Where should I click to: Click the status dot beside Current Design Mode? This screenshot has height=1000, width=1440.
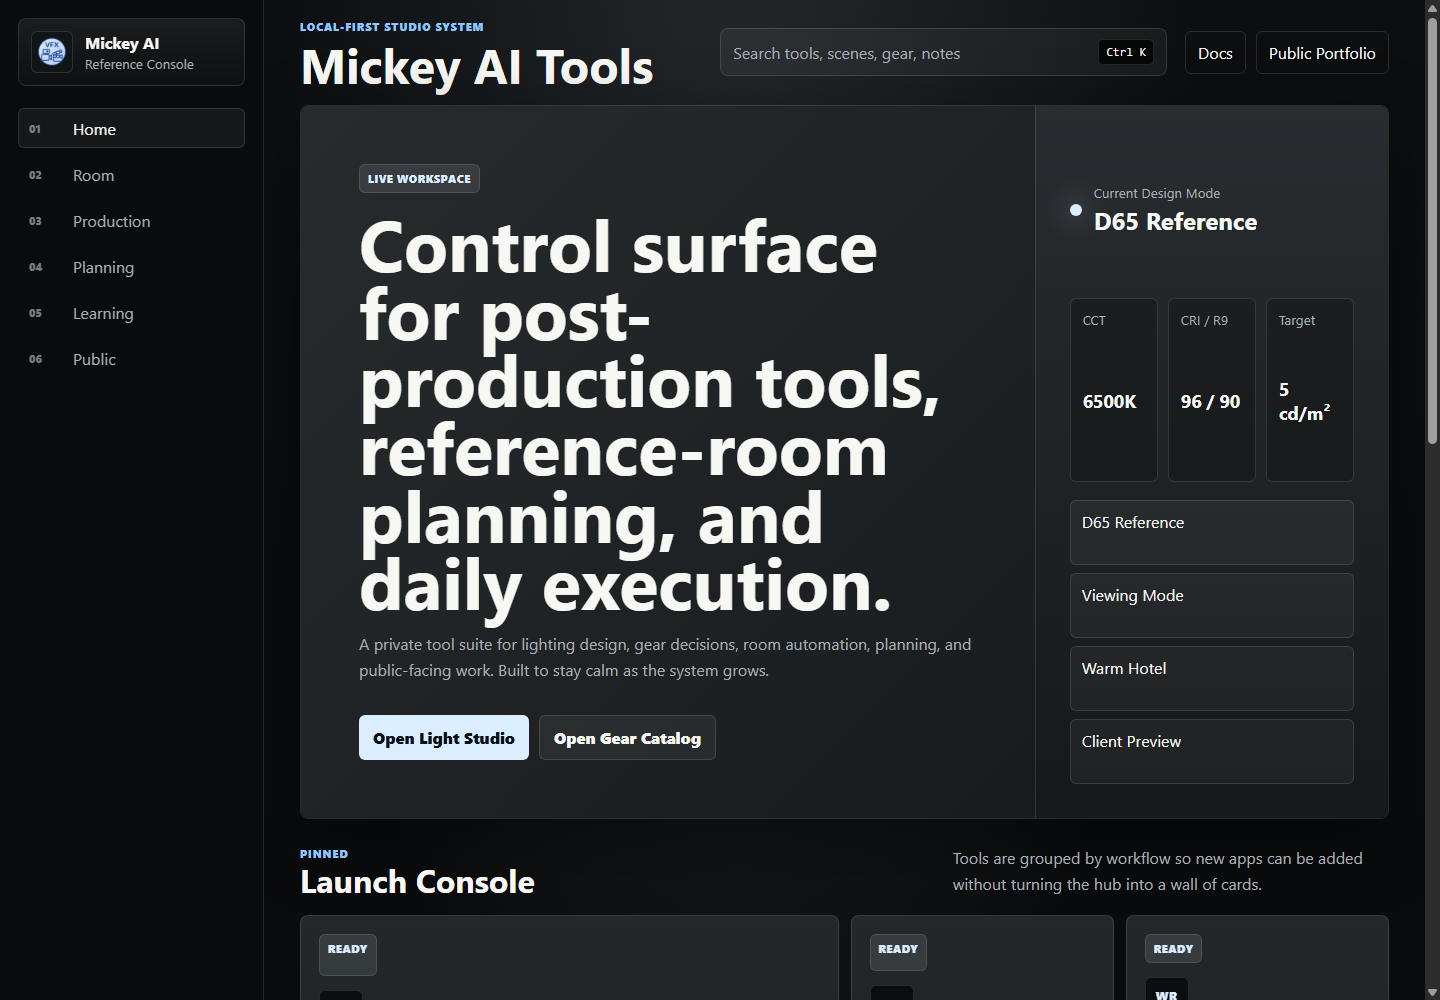(x=1076, y=210)
